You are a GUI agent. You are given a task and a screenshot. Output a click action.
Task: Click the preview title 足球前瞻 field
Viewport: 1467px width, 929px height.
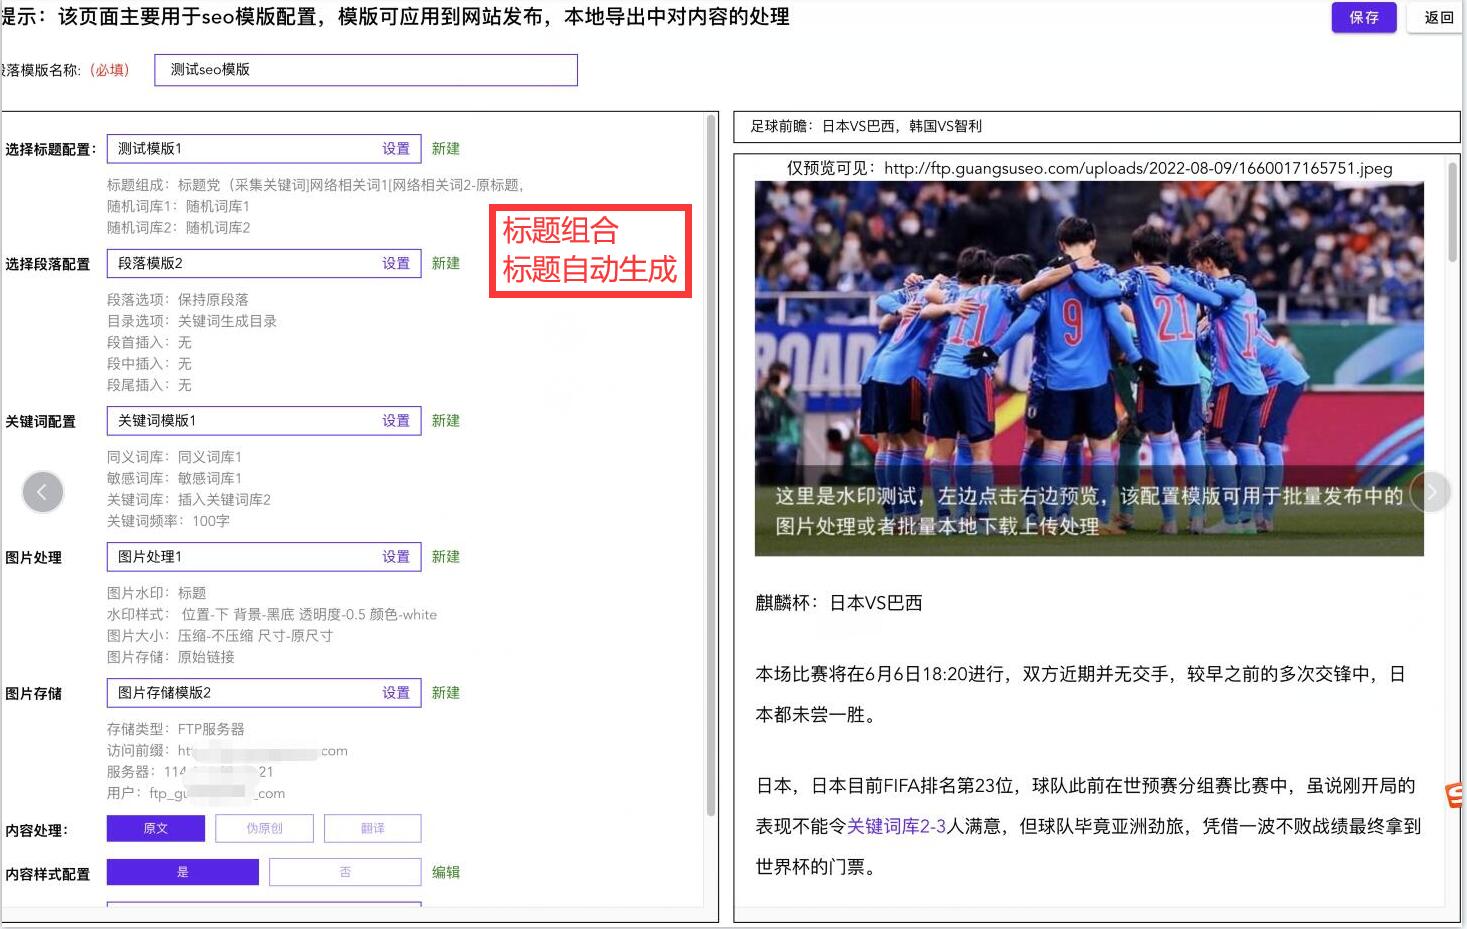pyautogui.click(x=1096, y=126)
